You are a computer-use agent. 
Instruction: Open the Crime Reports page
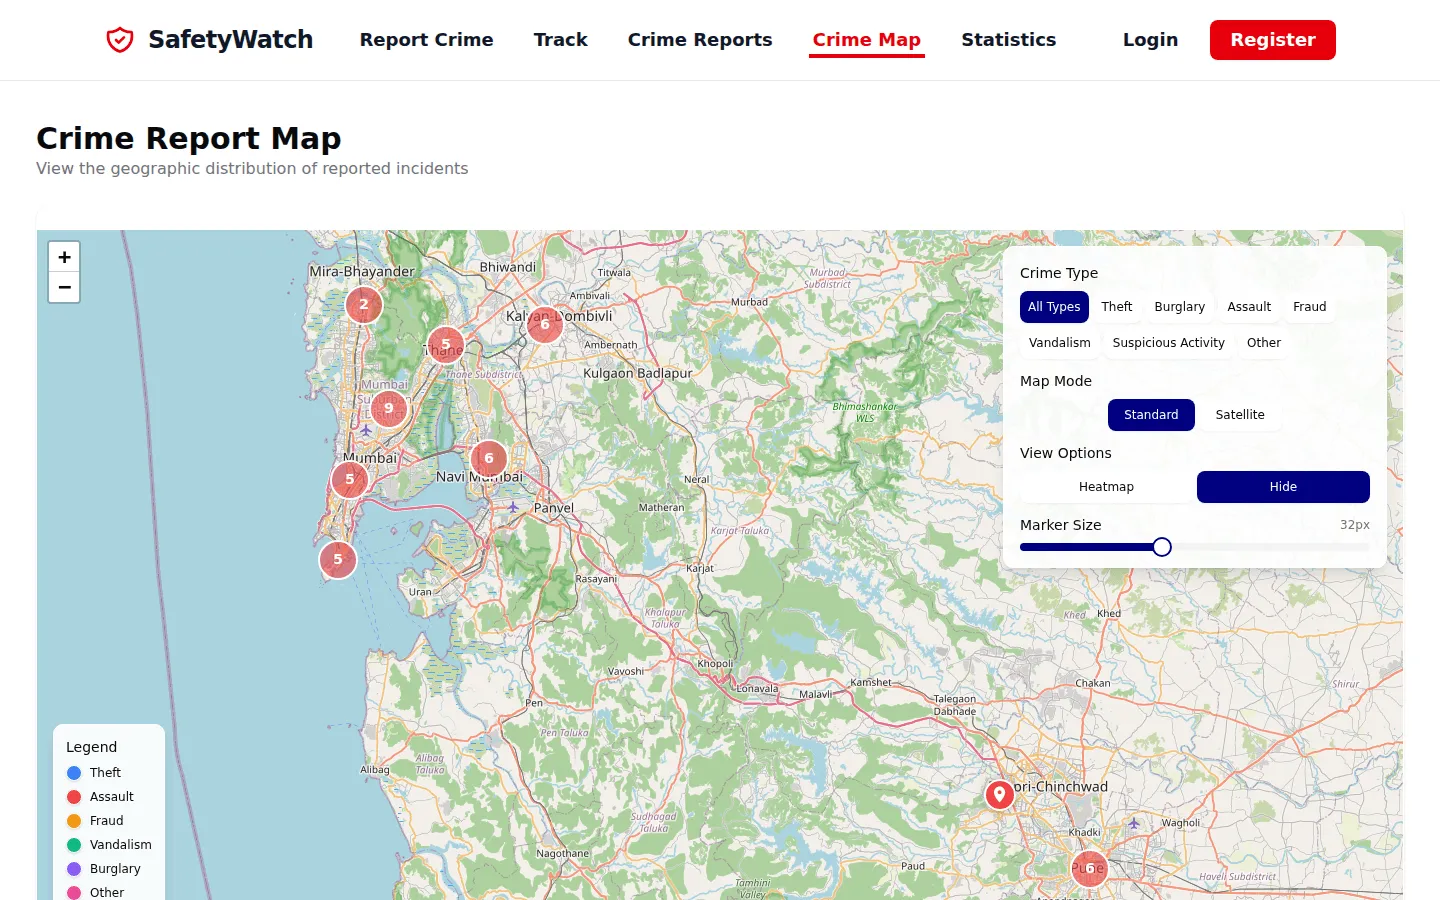pos(700,40)
